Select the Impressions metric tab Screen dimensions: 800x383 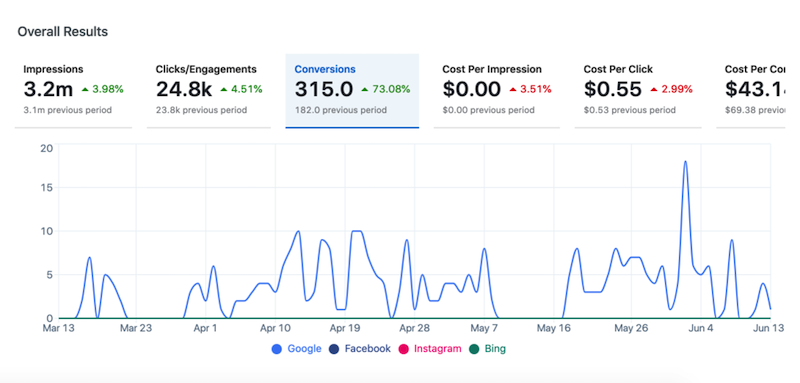pos(73,91)
